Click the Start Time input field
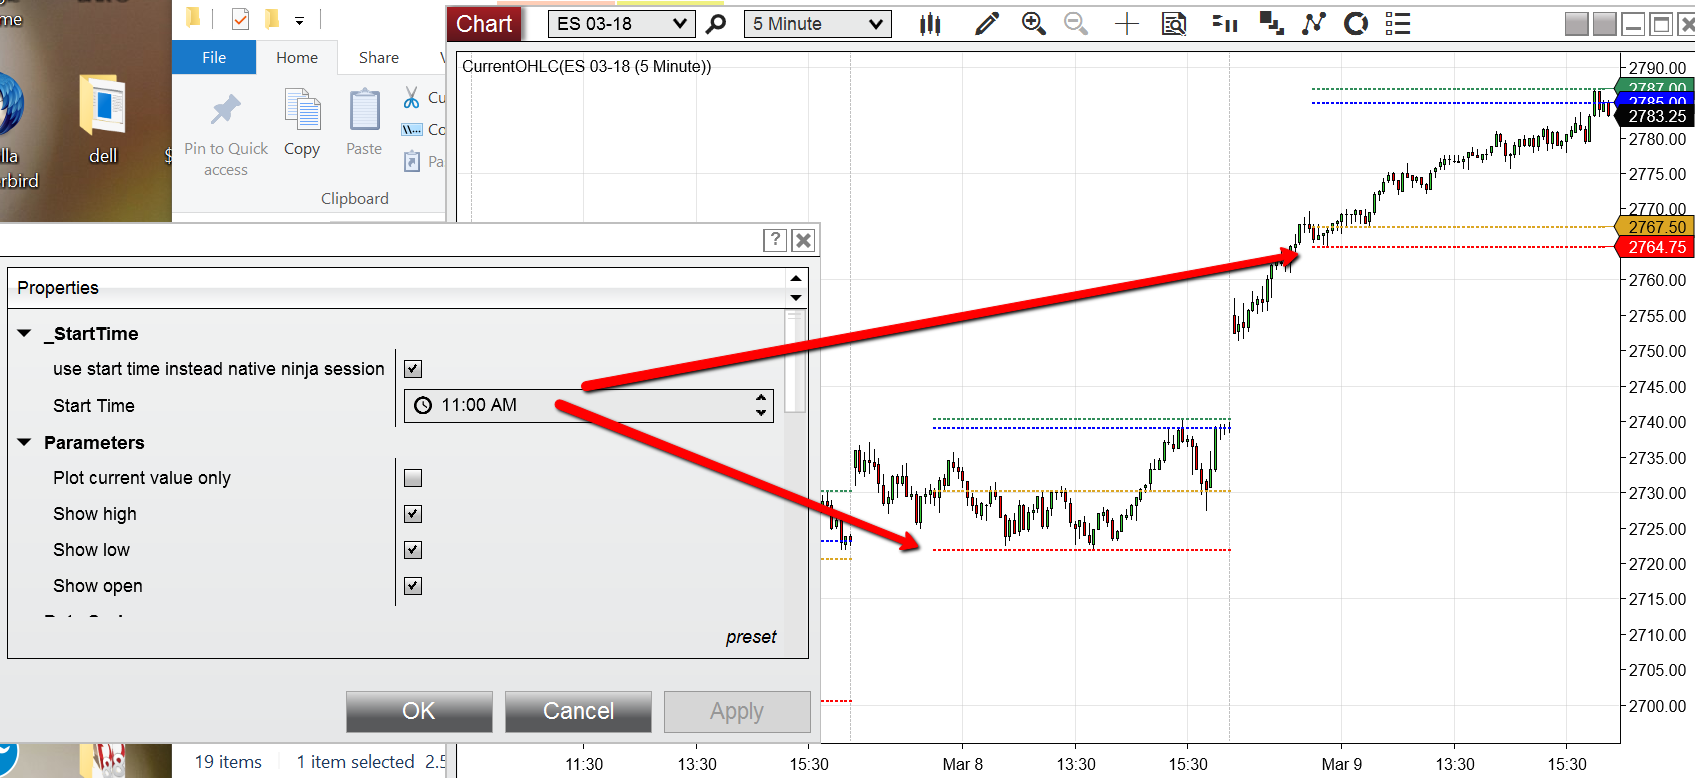 coord(588,405)
